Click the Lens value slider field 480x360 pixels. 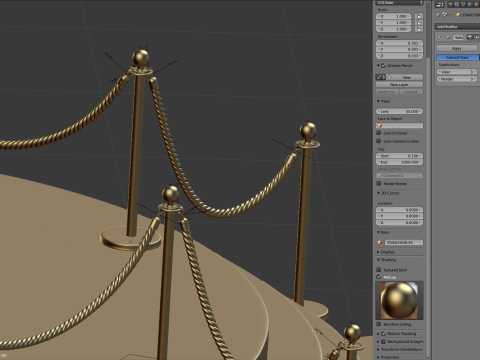pos(399,111)
